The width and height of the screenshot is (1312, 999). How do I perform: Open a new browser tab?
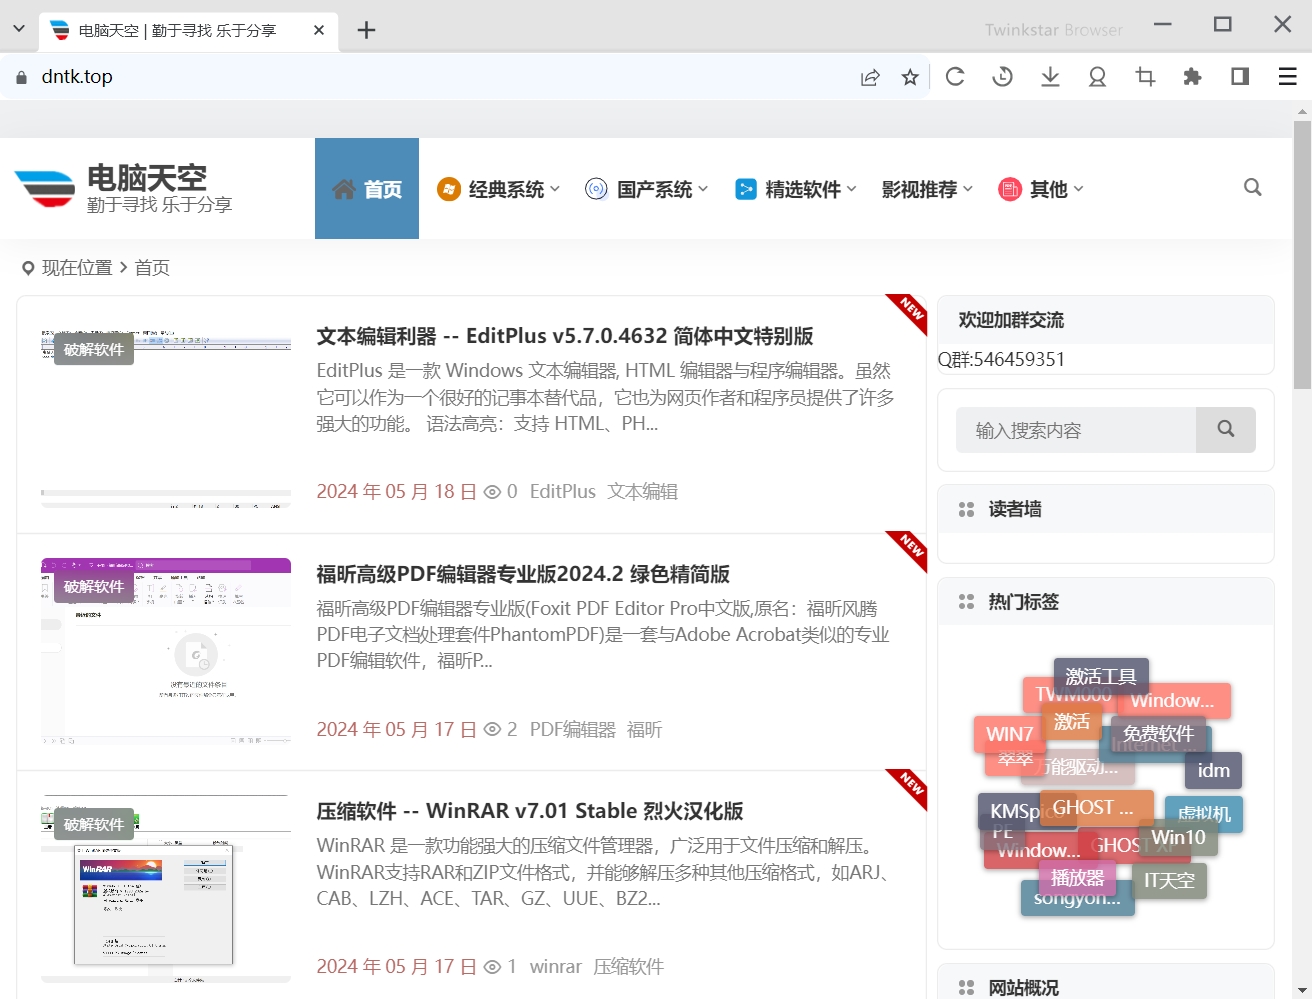pyautogui.click(x=366, y=30)
